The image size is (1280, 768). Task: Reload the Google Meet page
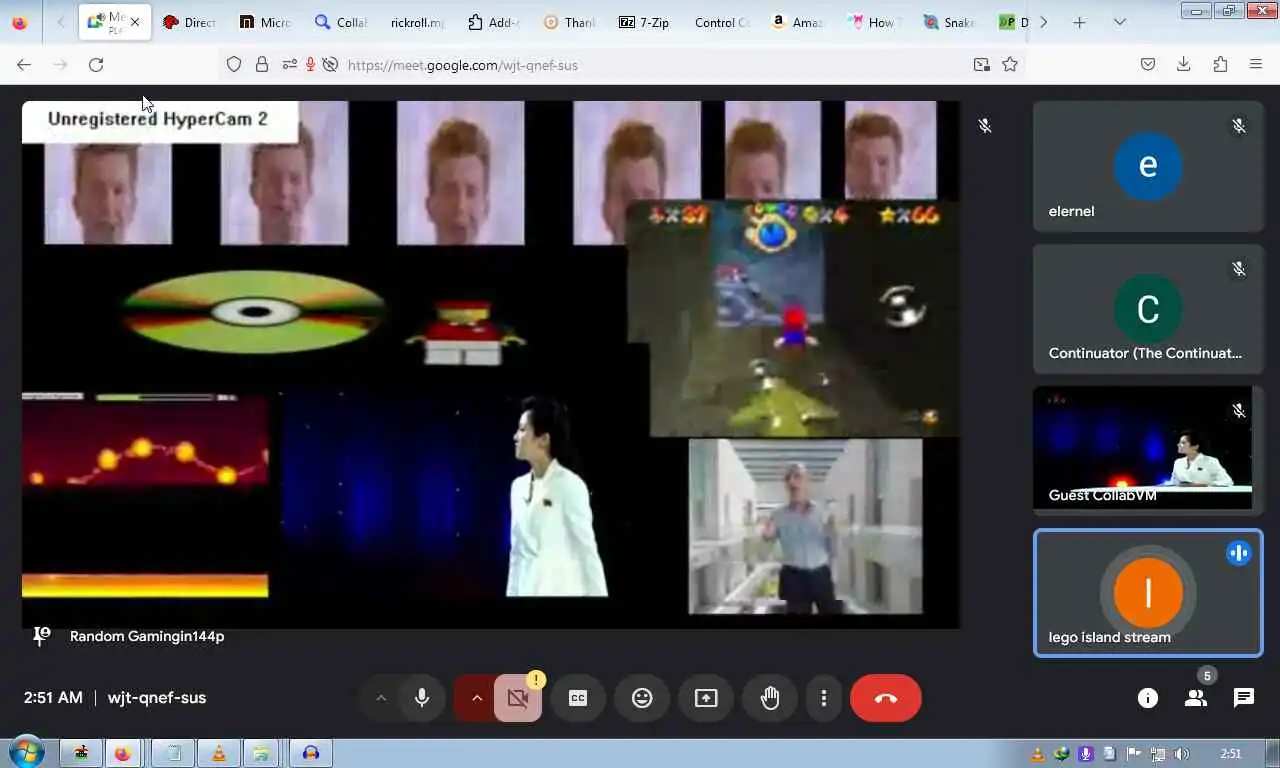[x=96, y=64]
